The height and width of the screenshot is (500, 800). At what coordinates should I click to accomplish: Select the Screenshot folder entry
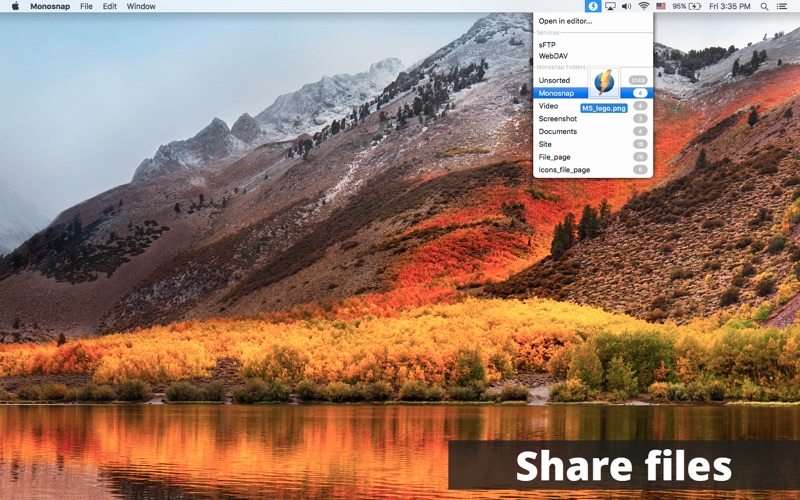(558, 119)
